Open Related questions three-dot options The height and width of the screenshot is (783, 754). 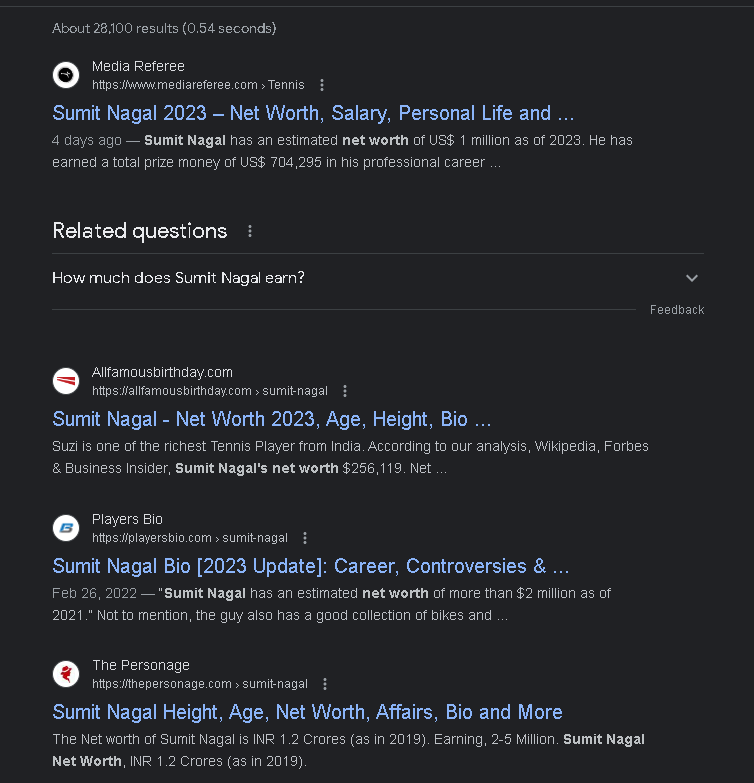[x=250, y=231]
